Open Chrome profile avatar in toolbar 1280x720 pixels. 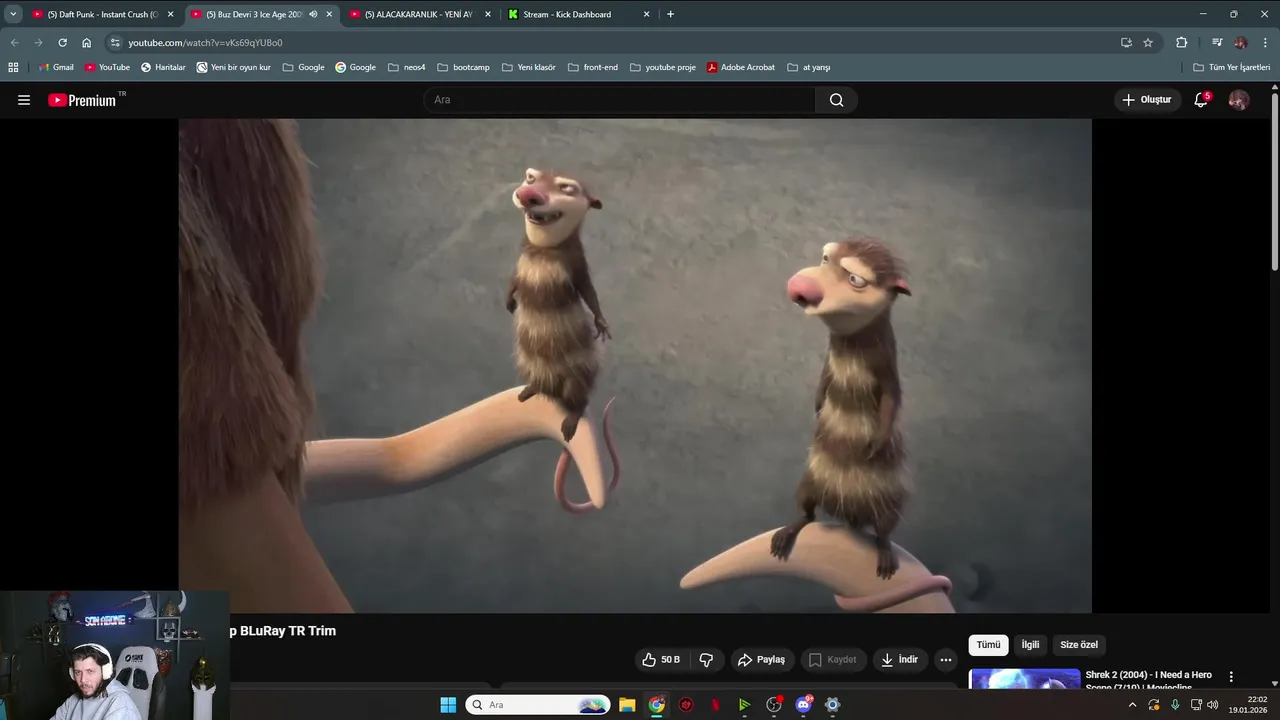[x=1241, y=43]
